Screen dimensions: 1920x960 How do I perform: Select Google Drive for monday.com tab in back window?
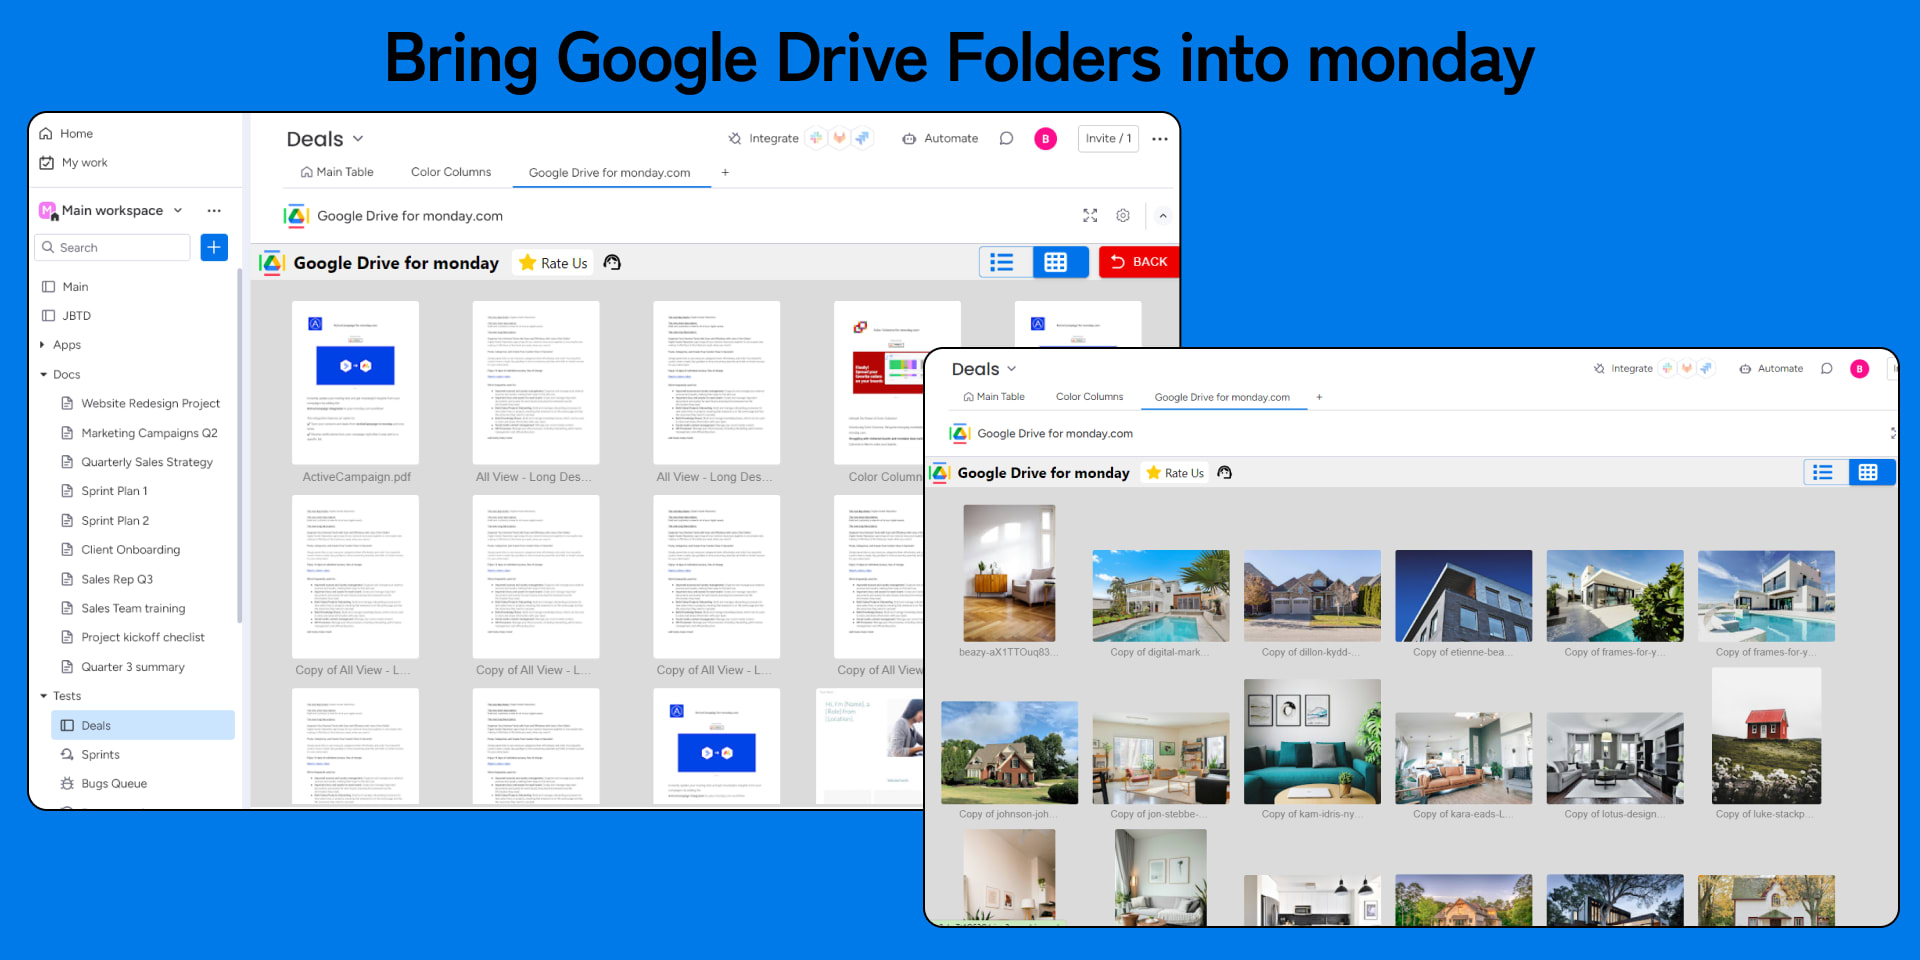point(609,172)
